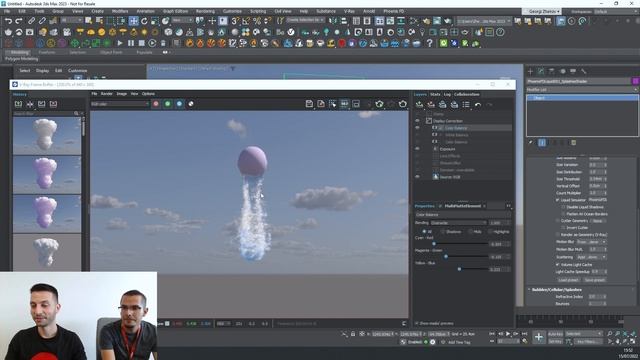The width and height of the screenshot is (640, 360).
Task: Click the Undo arrow in 3ds Max toolbar
Action: coord(8,21)
